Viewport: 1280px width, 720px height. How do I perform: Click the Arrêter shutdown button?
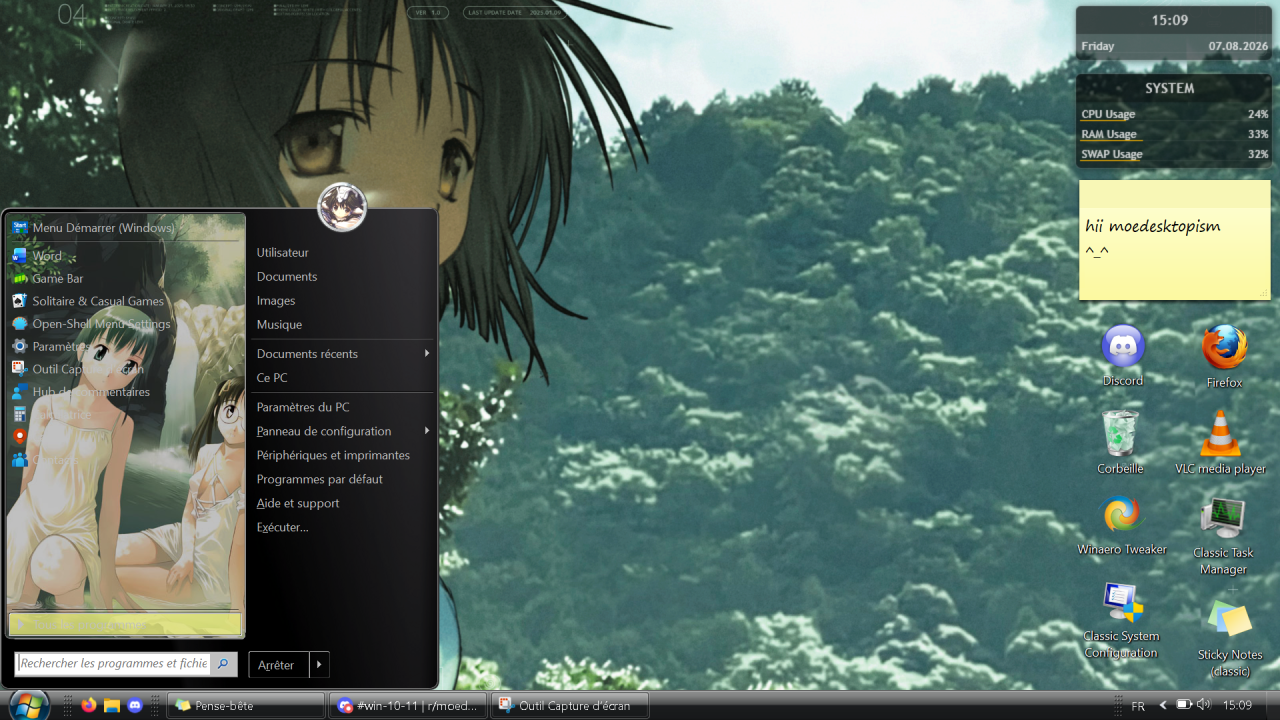(x=279, y=665)
